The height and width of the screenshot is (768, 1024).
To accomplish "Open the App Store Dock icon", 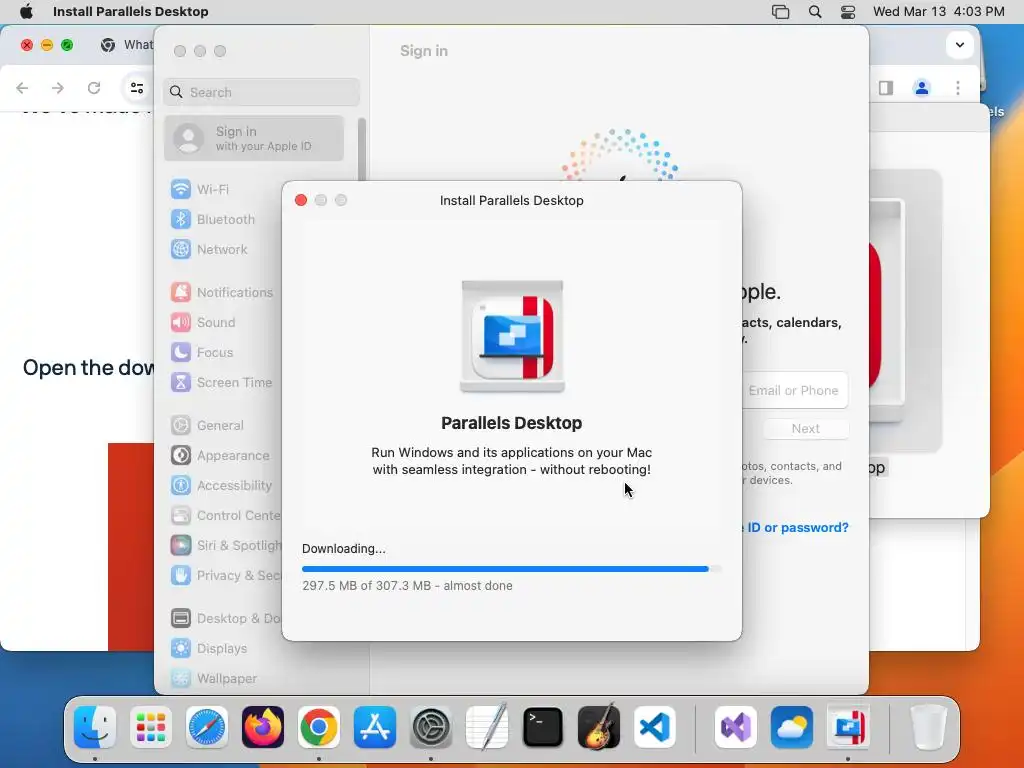I will [x=375, y=727].
